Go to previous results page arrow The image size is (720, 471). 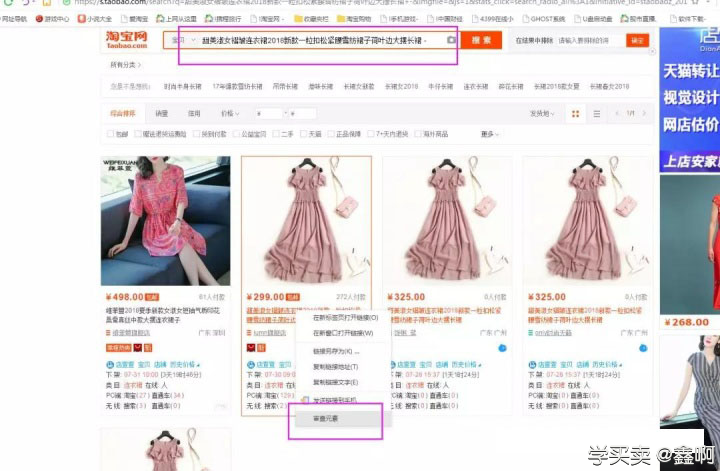pos(617,113)
